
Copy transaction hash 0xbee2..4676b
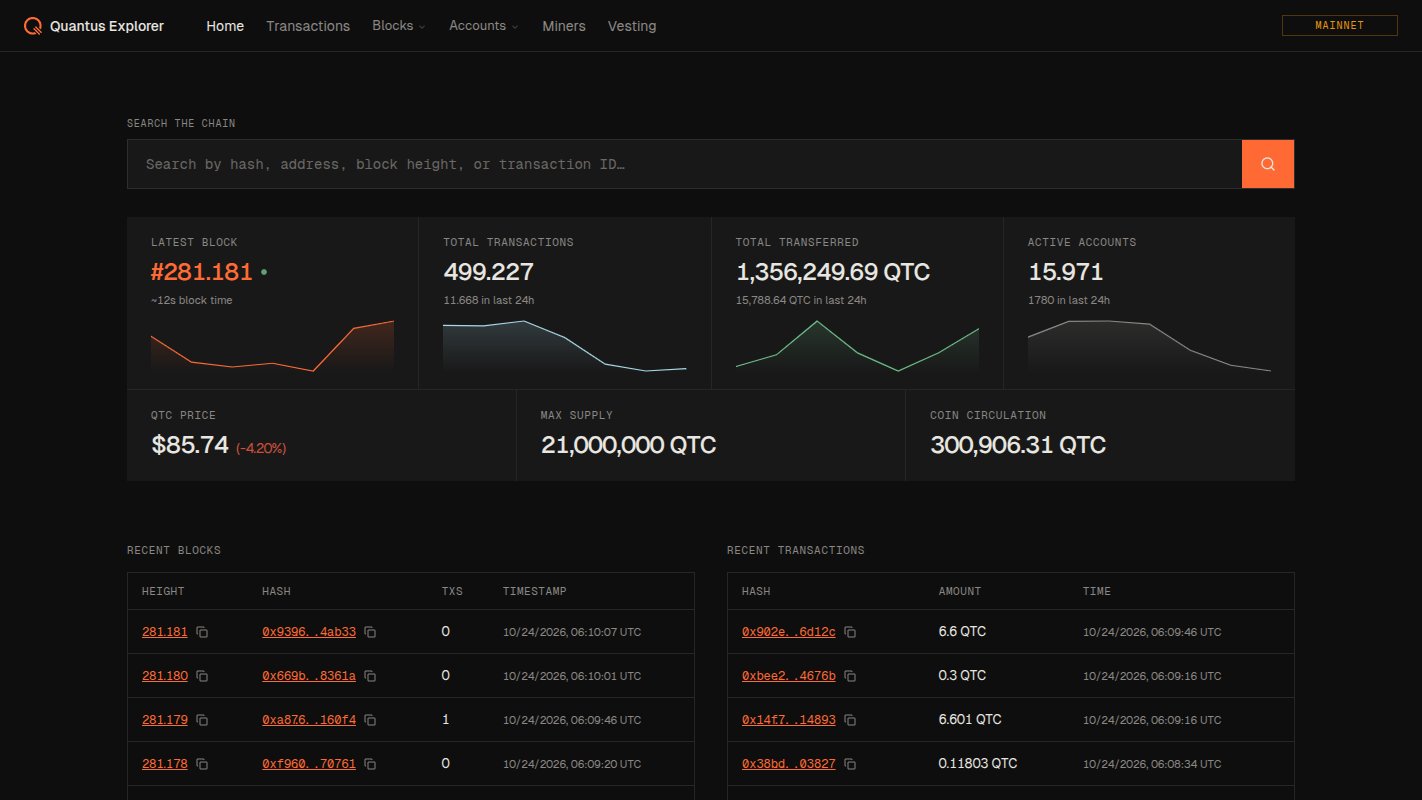coord(850,676)
